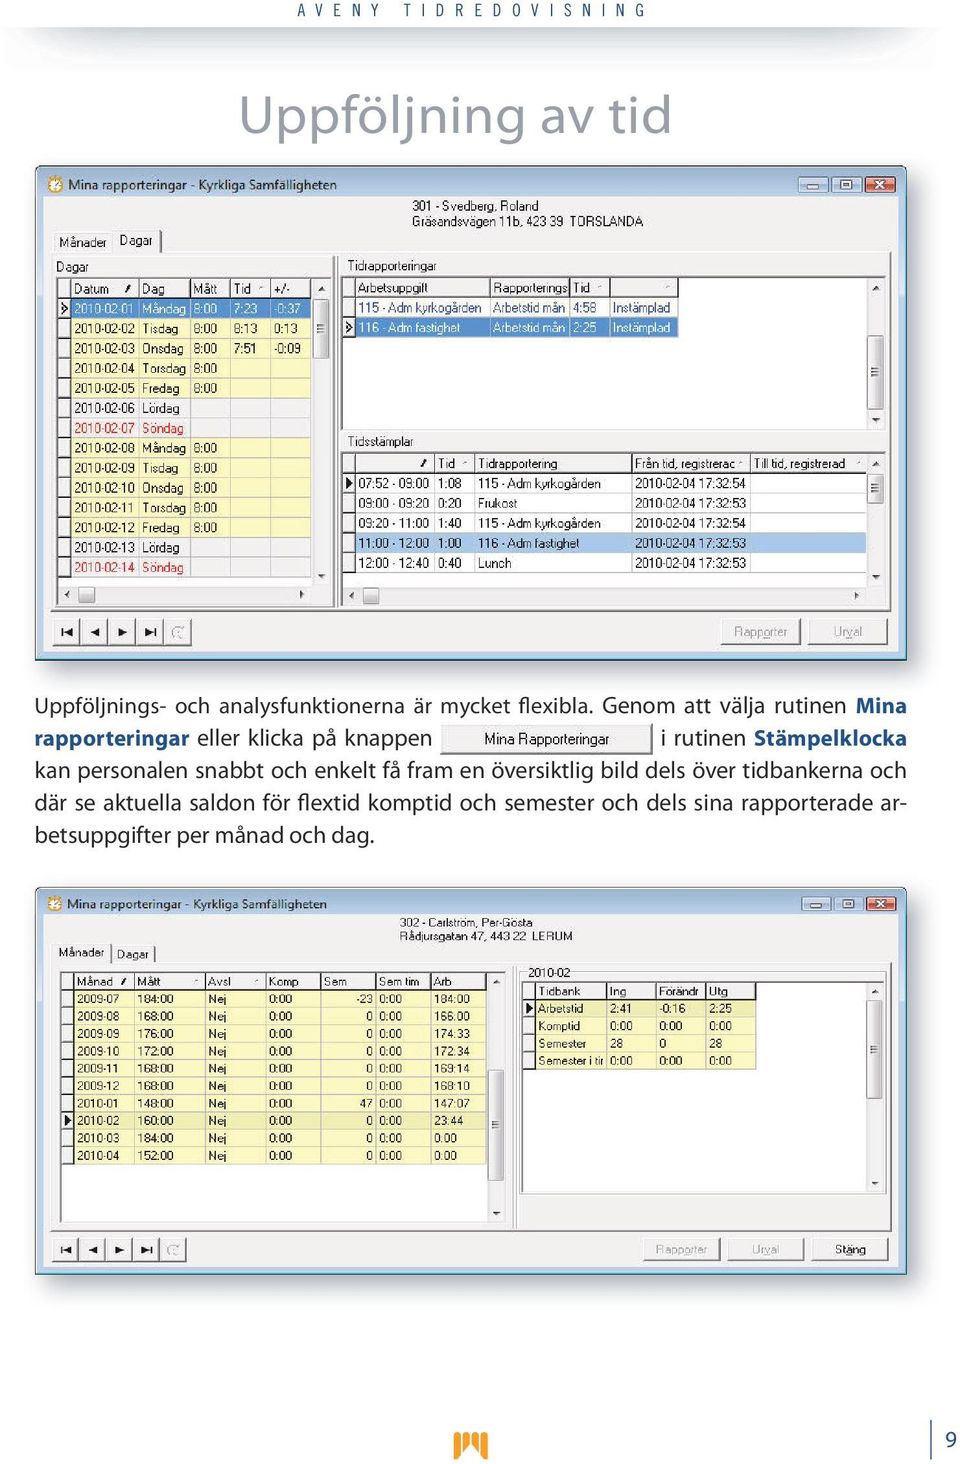Click down arrow of Tidsstämplar vertical scrollbar
Screen dimensions: 960x1464
click(875, 576)
